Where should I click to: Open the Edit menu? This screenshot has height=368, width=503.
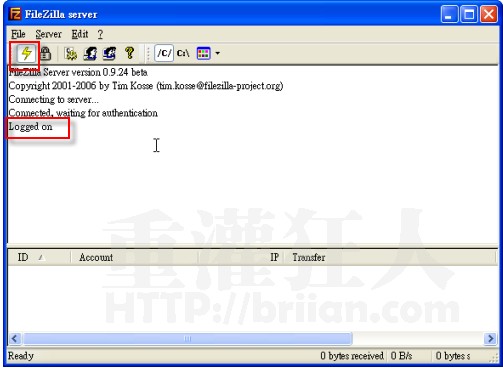coord(80,34)
